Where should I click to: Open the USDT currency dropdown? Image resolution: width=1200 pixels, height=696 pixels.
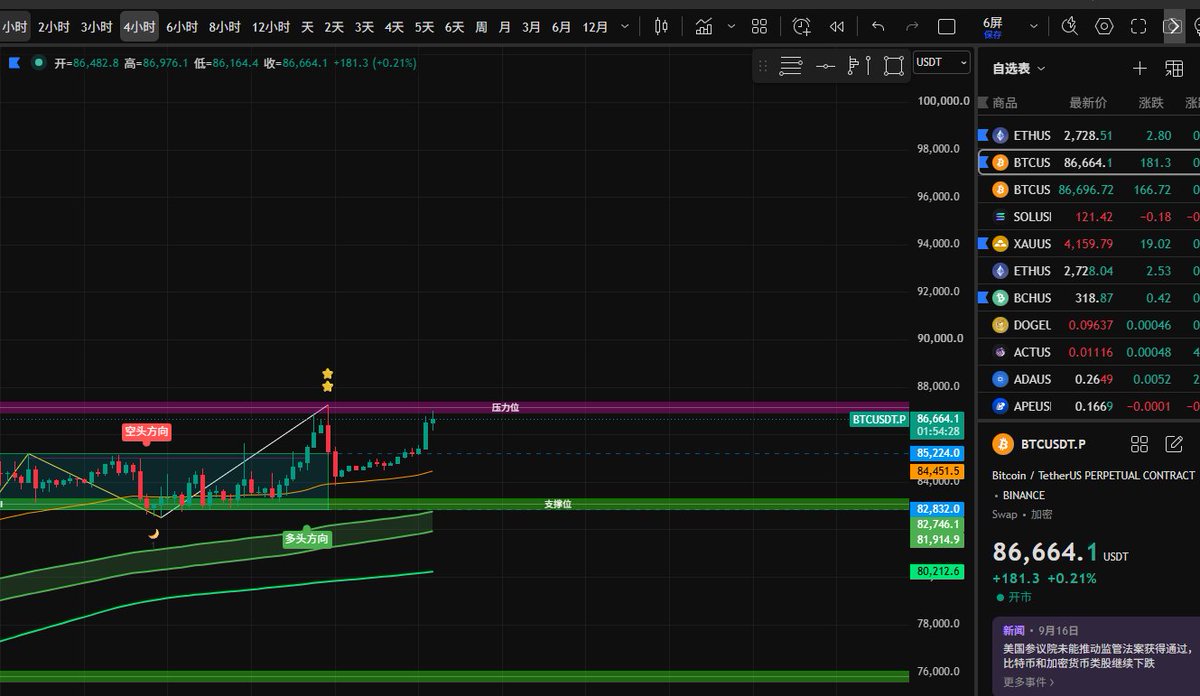coord(941,62)
